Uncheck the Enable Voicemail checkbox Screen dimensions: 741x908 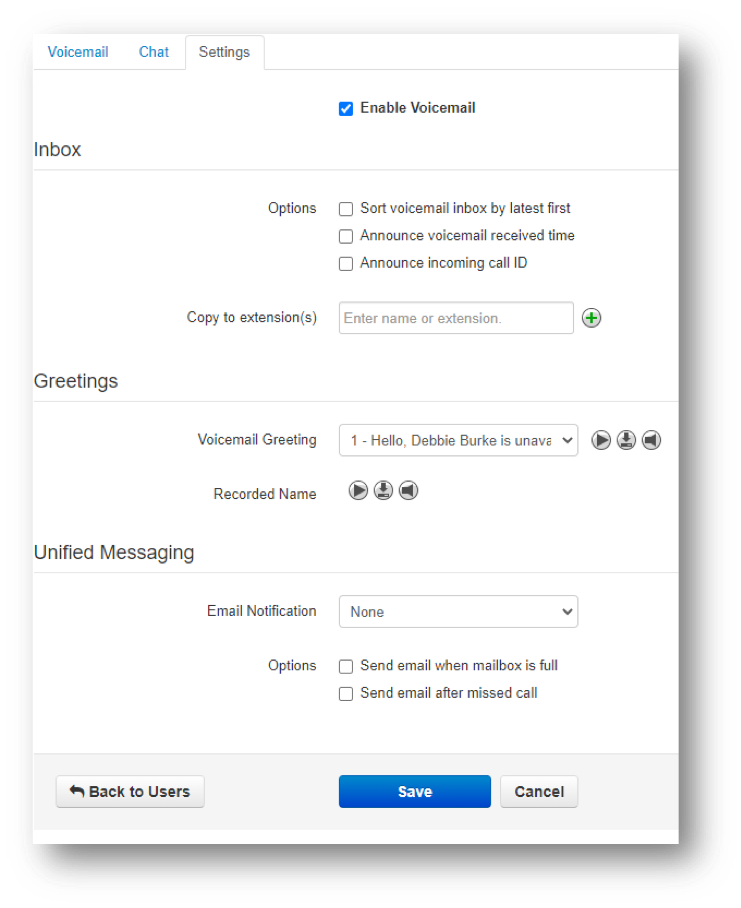346,109
